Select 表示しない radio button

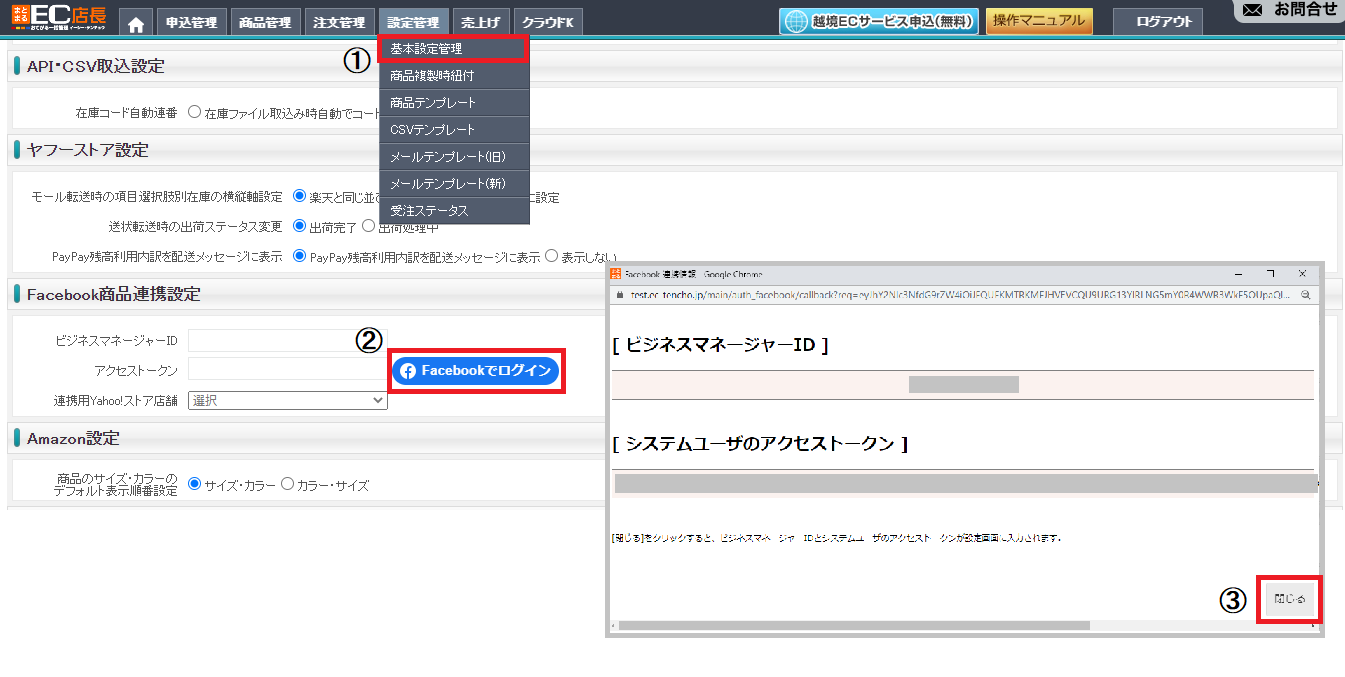pyautogui.click(x=550, y=256)
